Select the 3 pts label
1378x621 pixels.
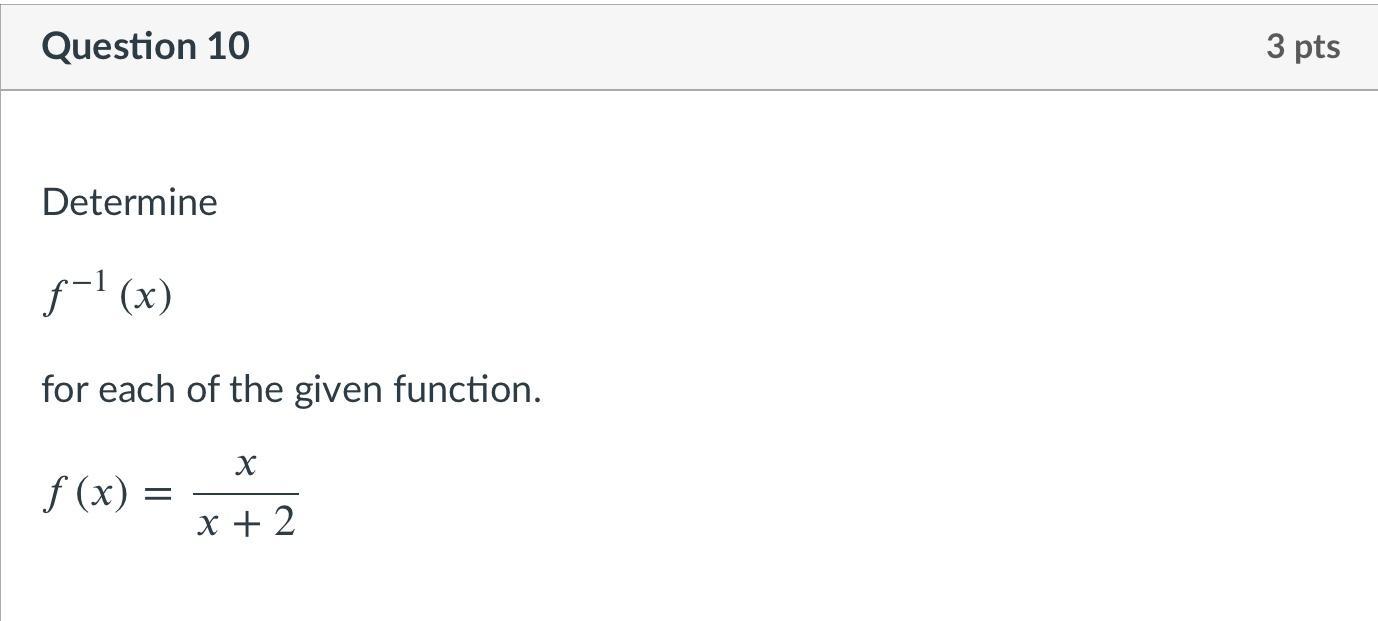(1302, 46)
